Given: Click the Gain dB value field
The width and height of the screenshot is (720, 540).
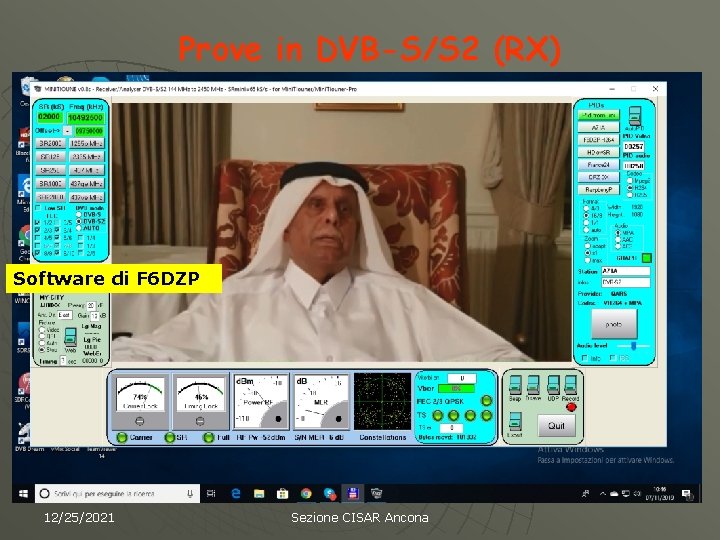Looking at the screenshot, I should (x=95, y=316).
